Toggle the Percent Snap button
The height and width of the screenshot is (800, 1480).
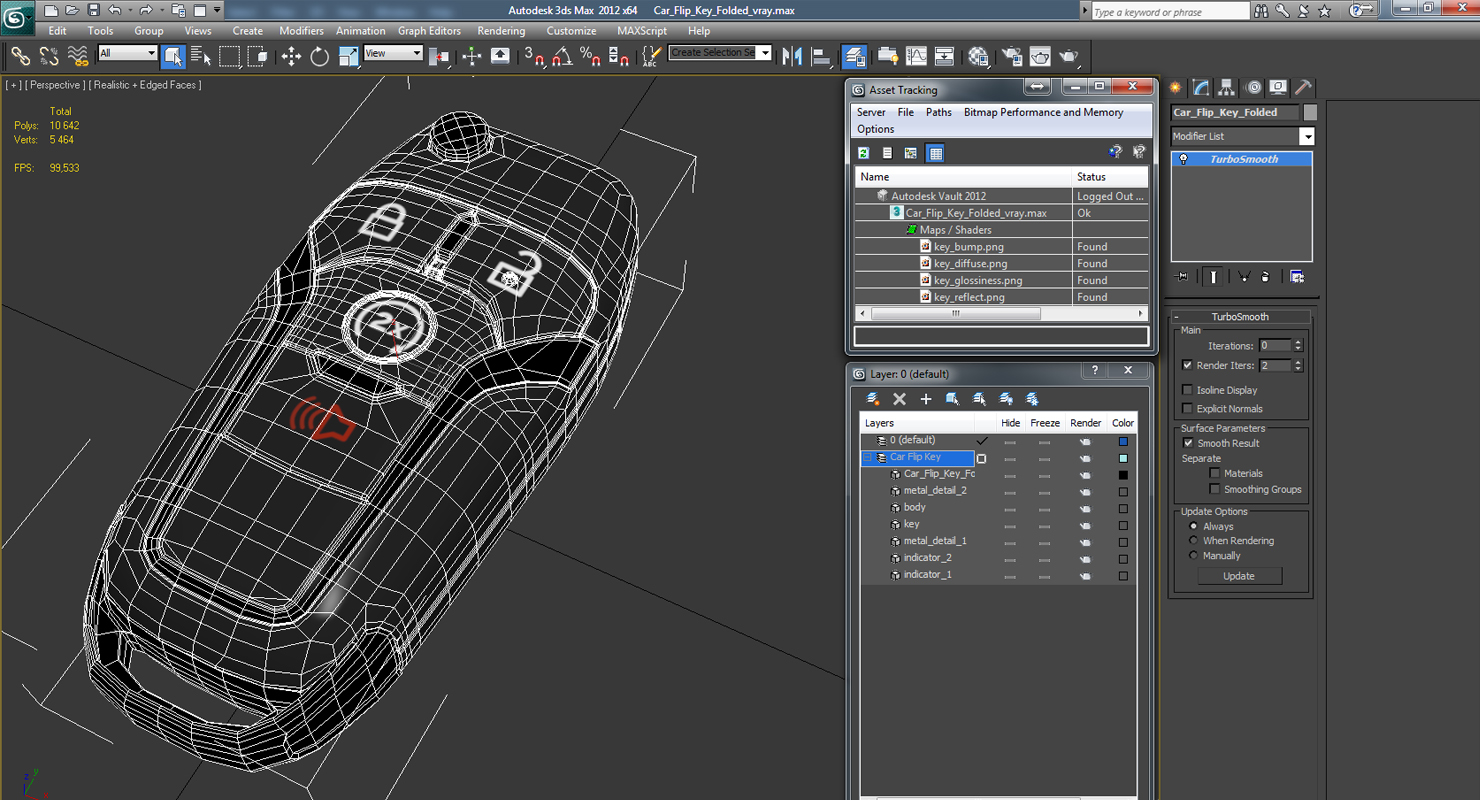pyautogui.click(x=590, y=56)
